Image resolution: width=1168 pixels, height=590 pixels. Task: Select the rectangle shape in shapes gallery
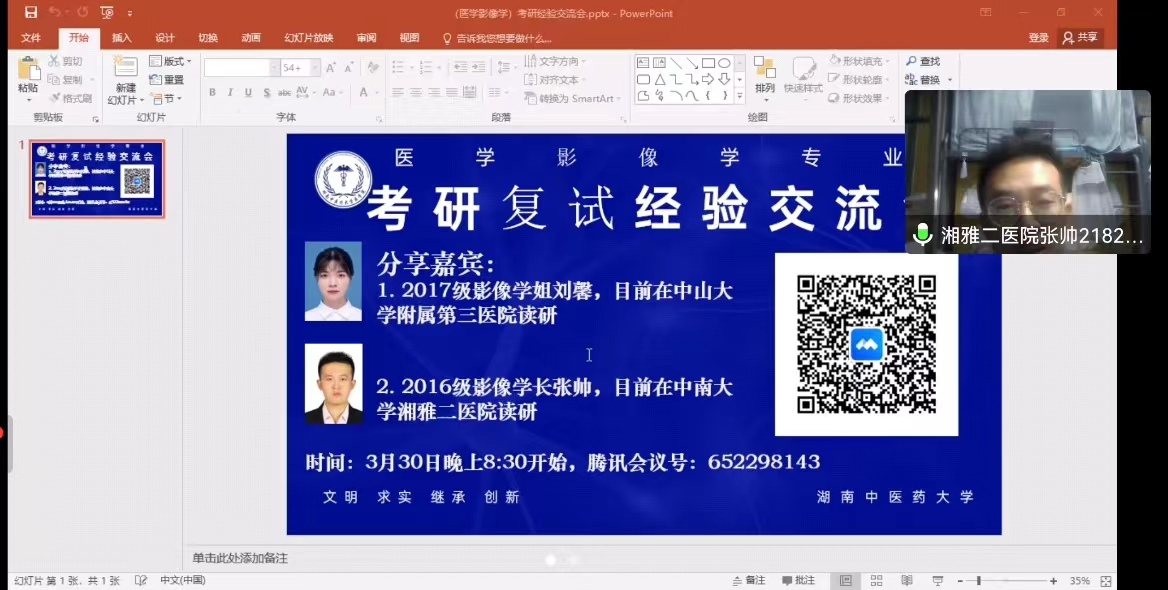(708, 63)
